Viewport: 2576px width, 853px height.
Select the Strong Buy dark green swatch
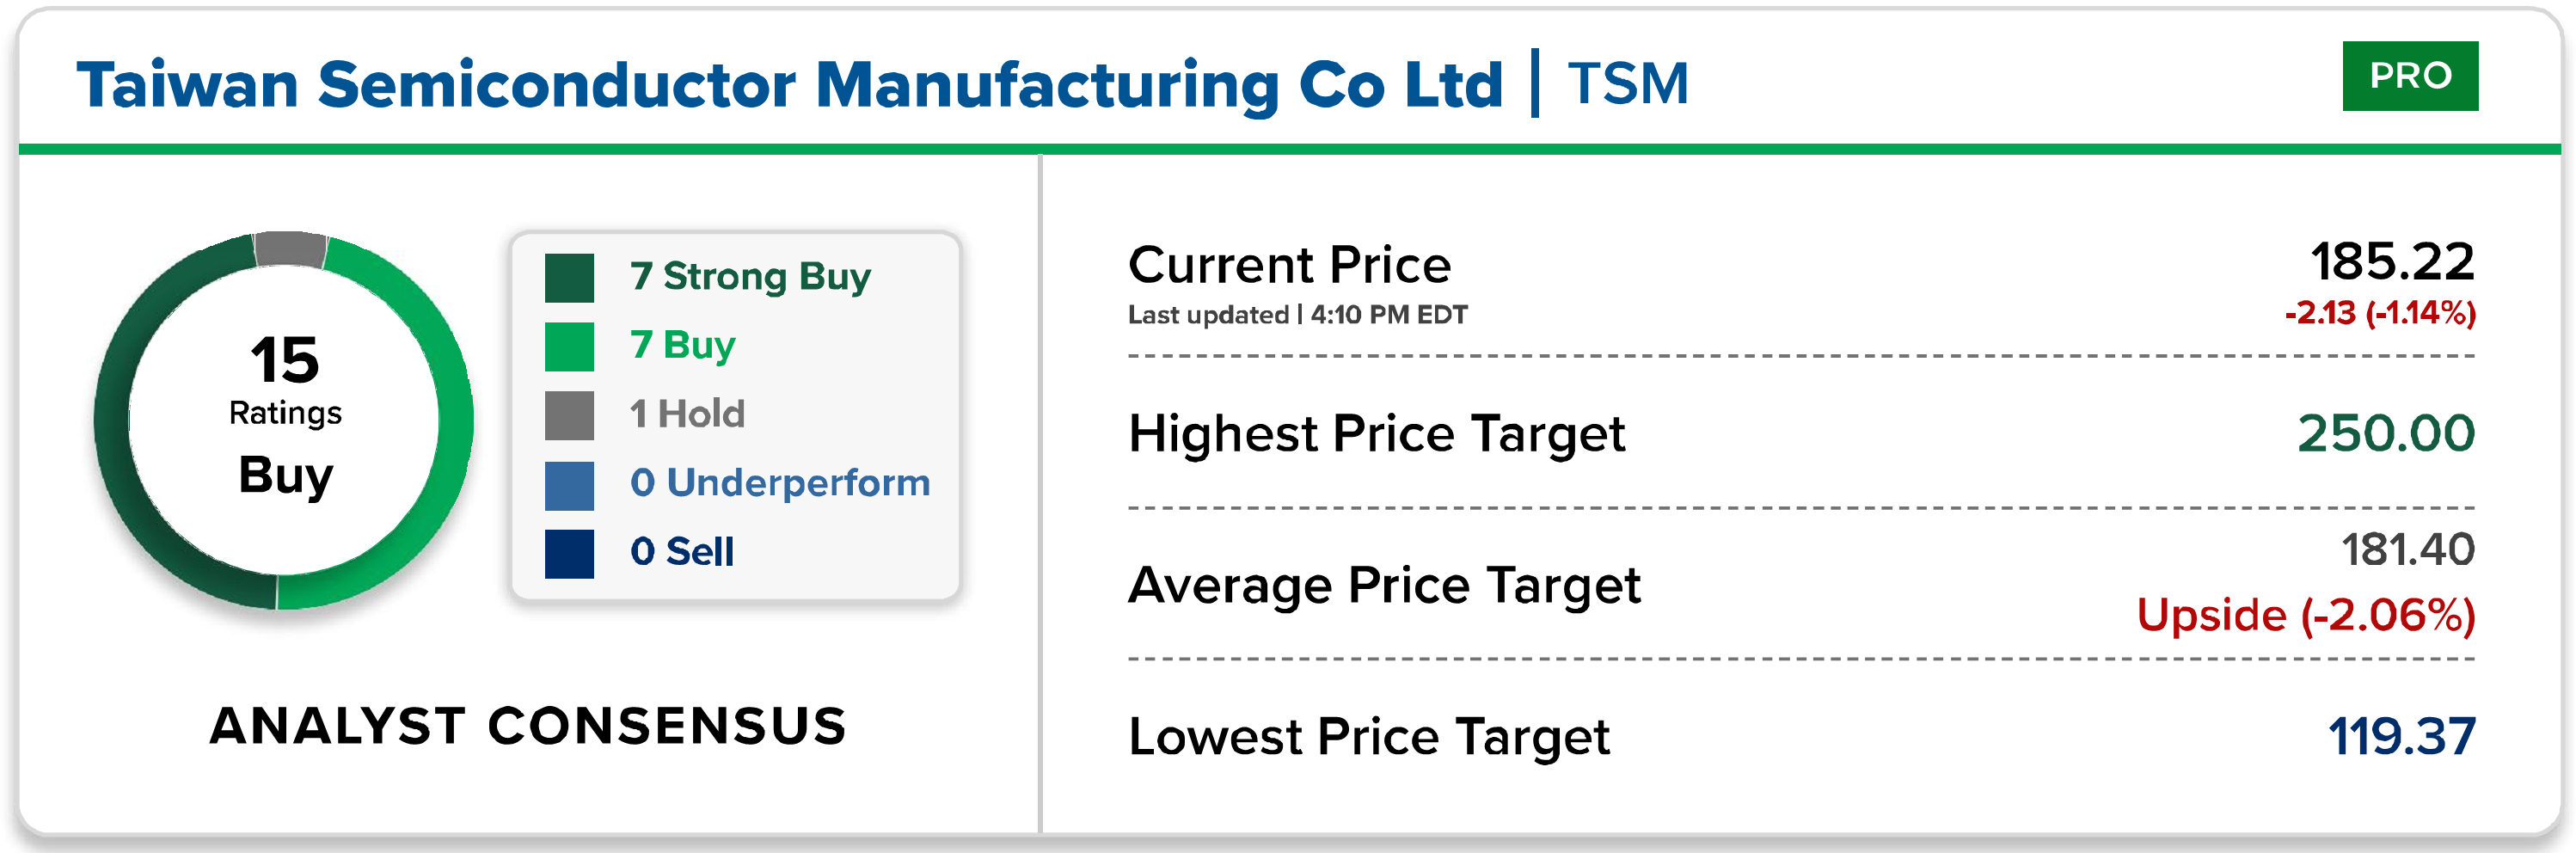(x=569, y=278)
